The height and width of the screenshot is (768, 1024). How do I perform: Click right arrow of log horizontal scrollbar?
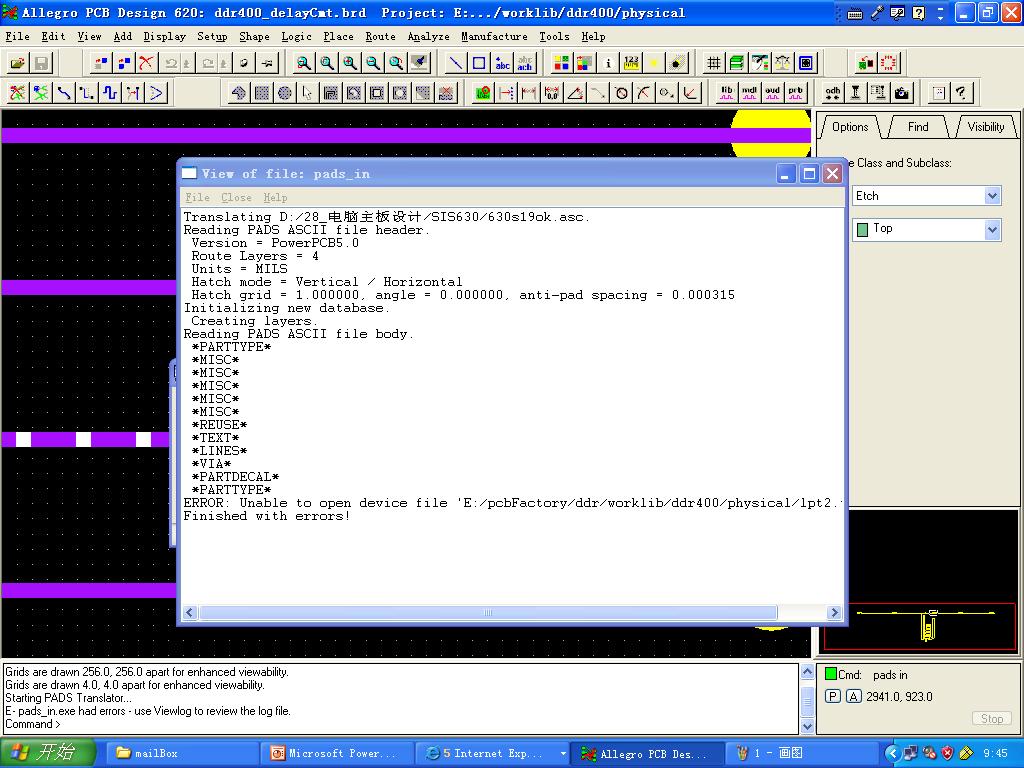pos(834,613)
